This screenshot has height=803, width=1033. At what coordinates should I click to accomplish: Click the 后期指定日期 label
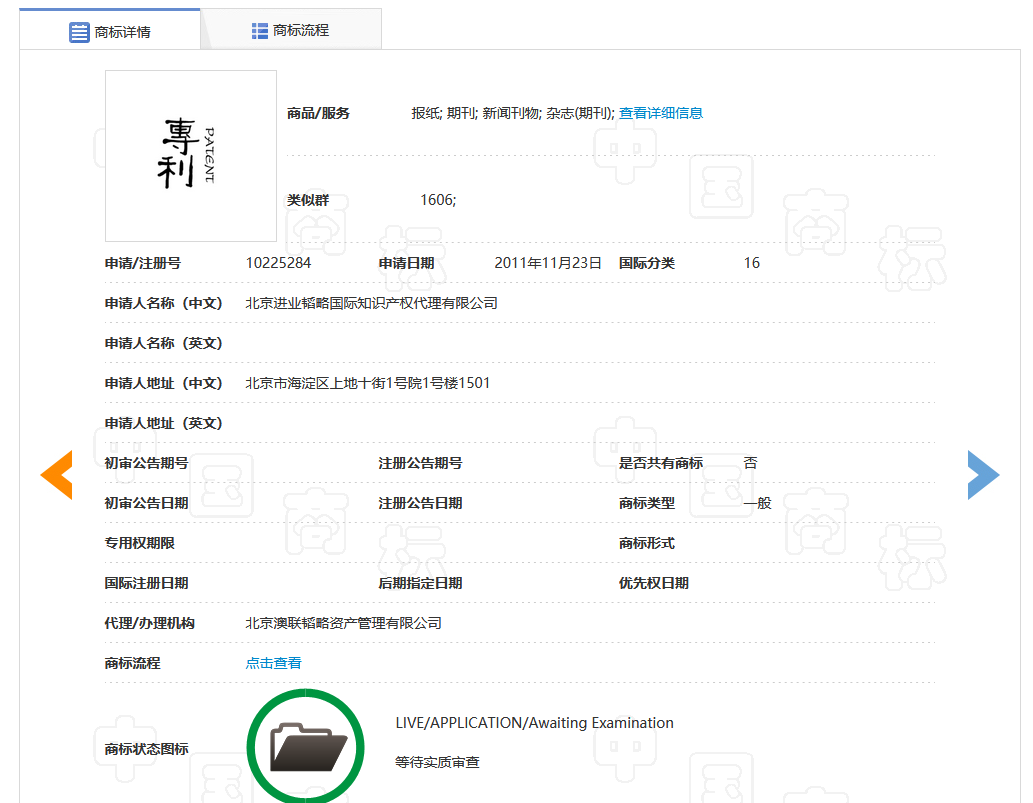click(420, 584)
